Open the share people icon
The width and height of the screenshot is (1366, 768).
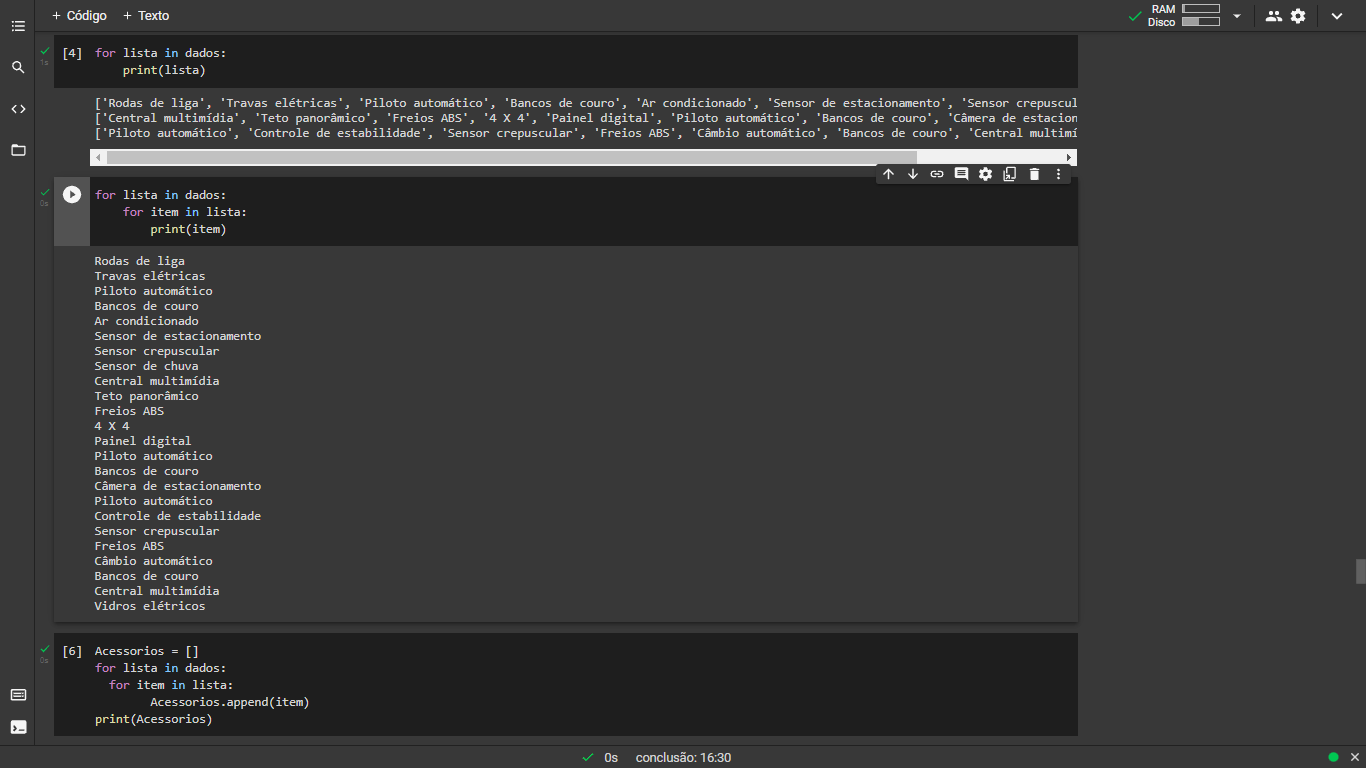click(1273, 16)
